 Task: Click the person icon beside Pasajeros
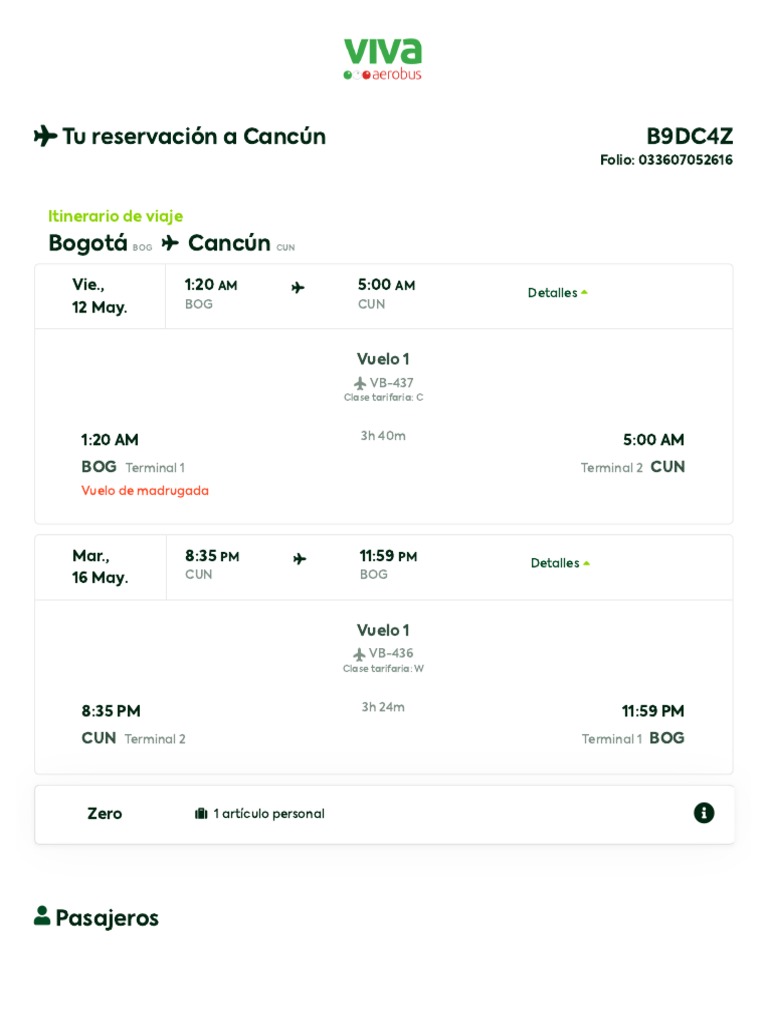(42, 916)
